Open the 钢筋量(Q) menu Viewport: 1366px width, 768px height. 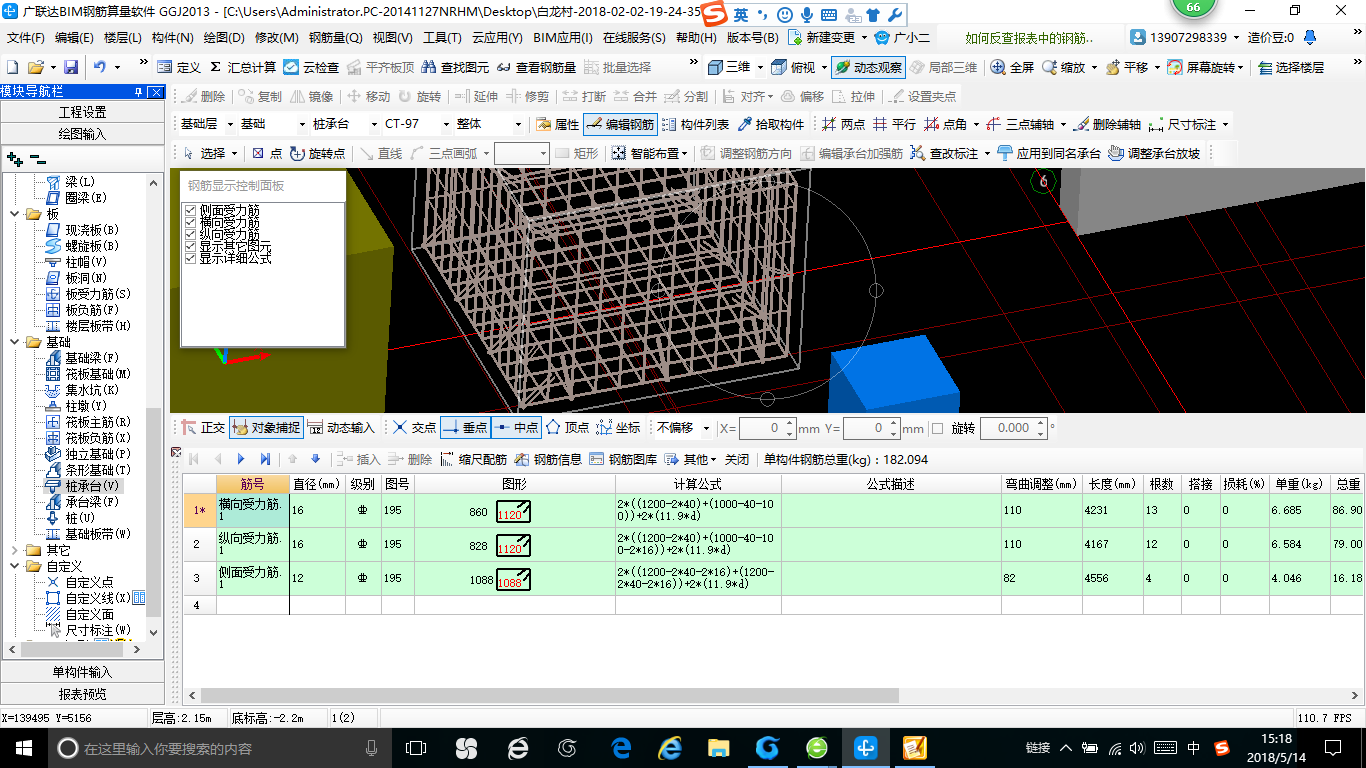pyautogui.click(x=335, y=38)
